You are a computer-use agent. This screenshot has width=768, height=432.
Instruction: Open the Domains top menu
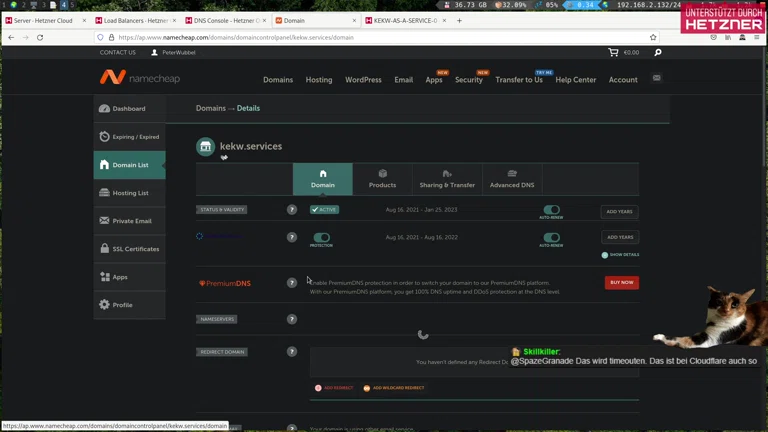(x=278, y=80)
